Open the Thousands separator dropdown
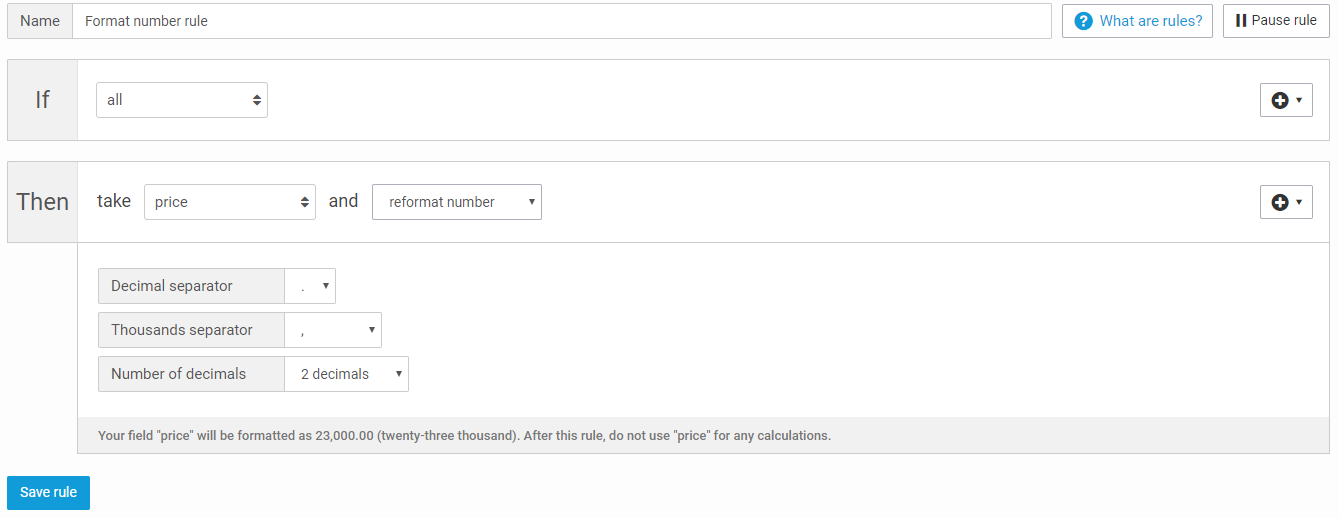Image resolution: width=1339 pixels, height=518 pixels. tap(333, 330)
